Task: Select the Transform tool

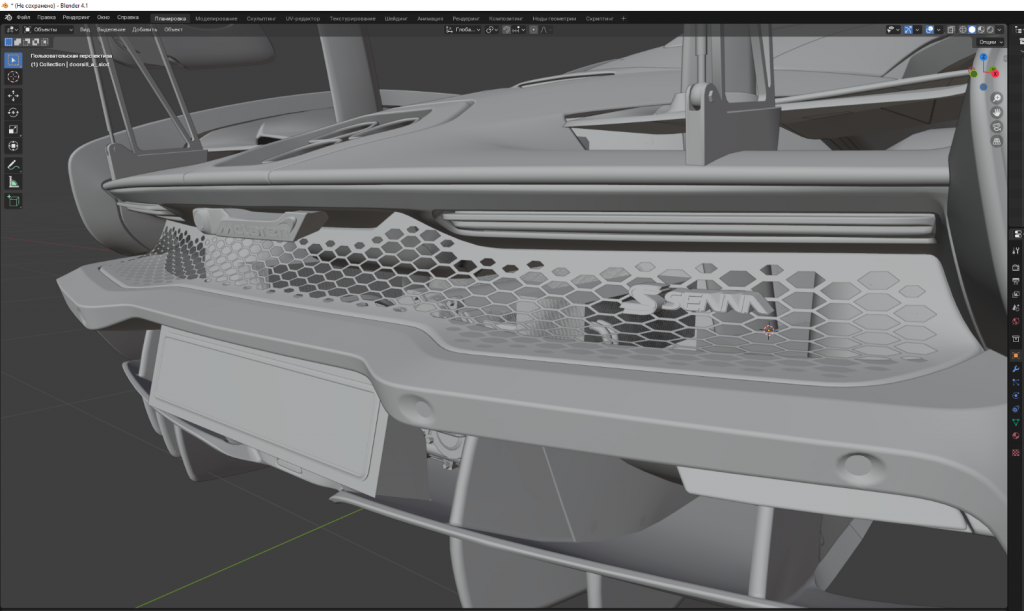Action: tap(14, 146)
